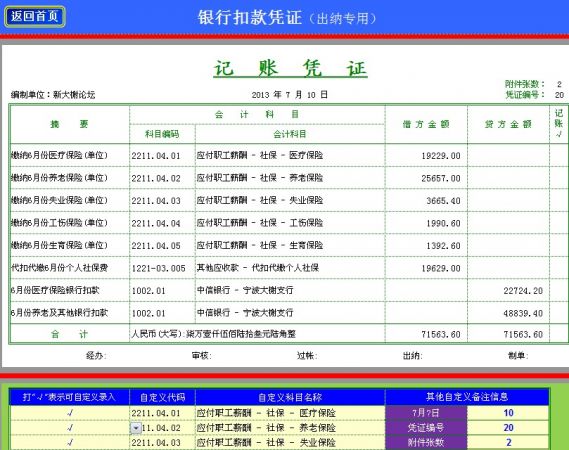Click the 返回首页 button
The image size is (569, 450).
[x=35, y=17]
